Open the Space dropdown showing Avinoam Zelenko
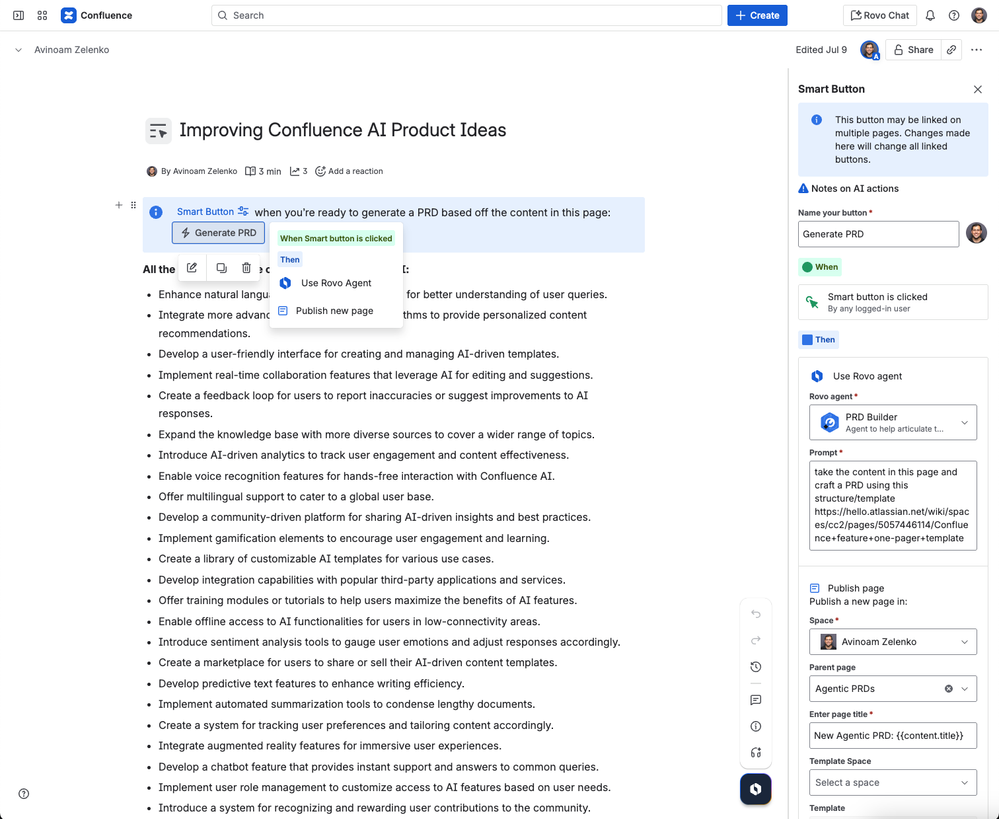The width and height of the screenshot is (999, 819). [893, 642]
